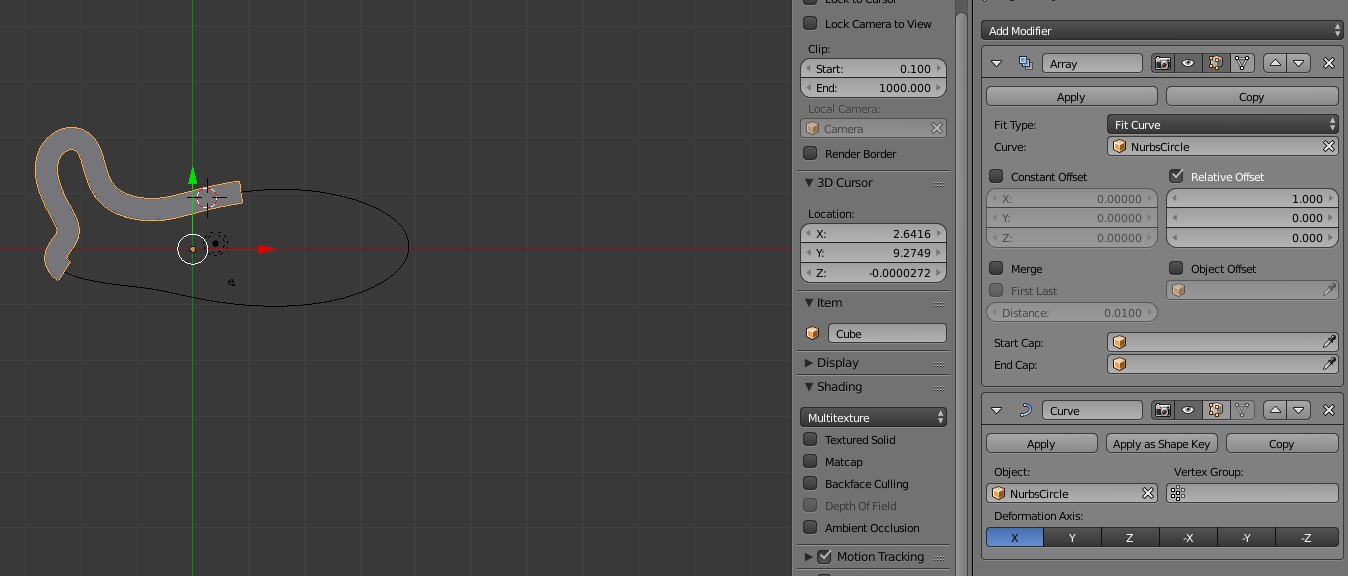Enable Lock Camera to View
Viewport: 1348px width, 576px height.
click(810, 24)
